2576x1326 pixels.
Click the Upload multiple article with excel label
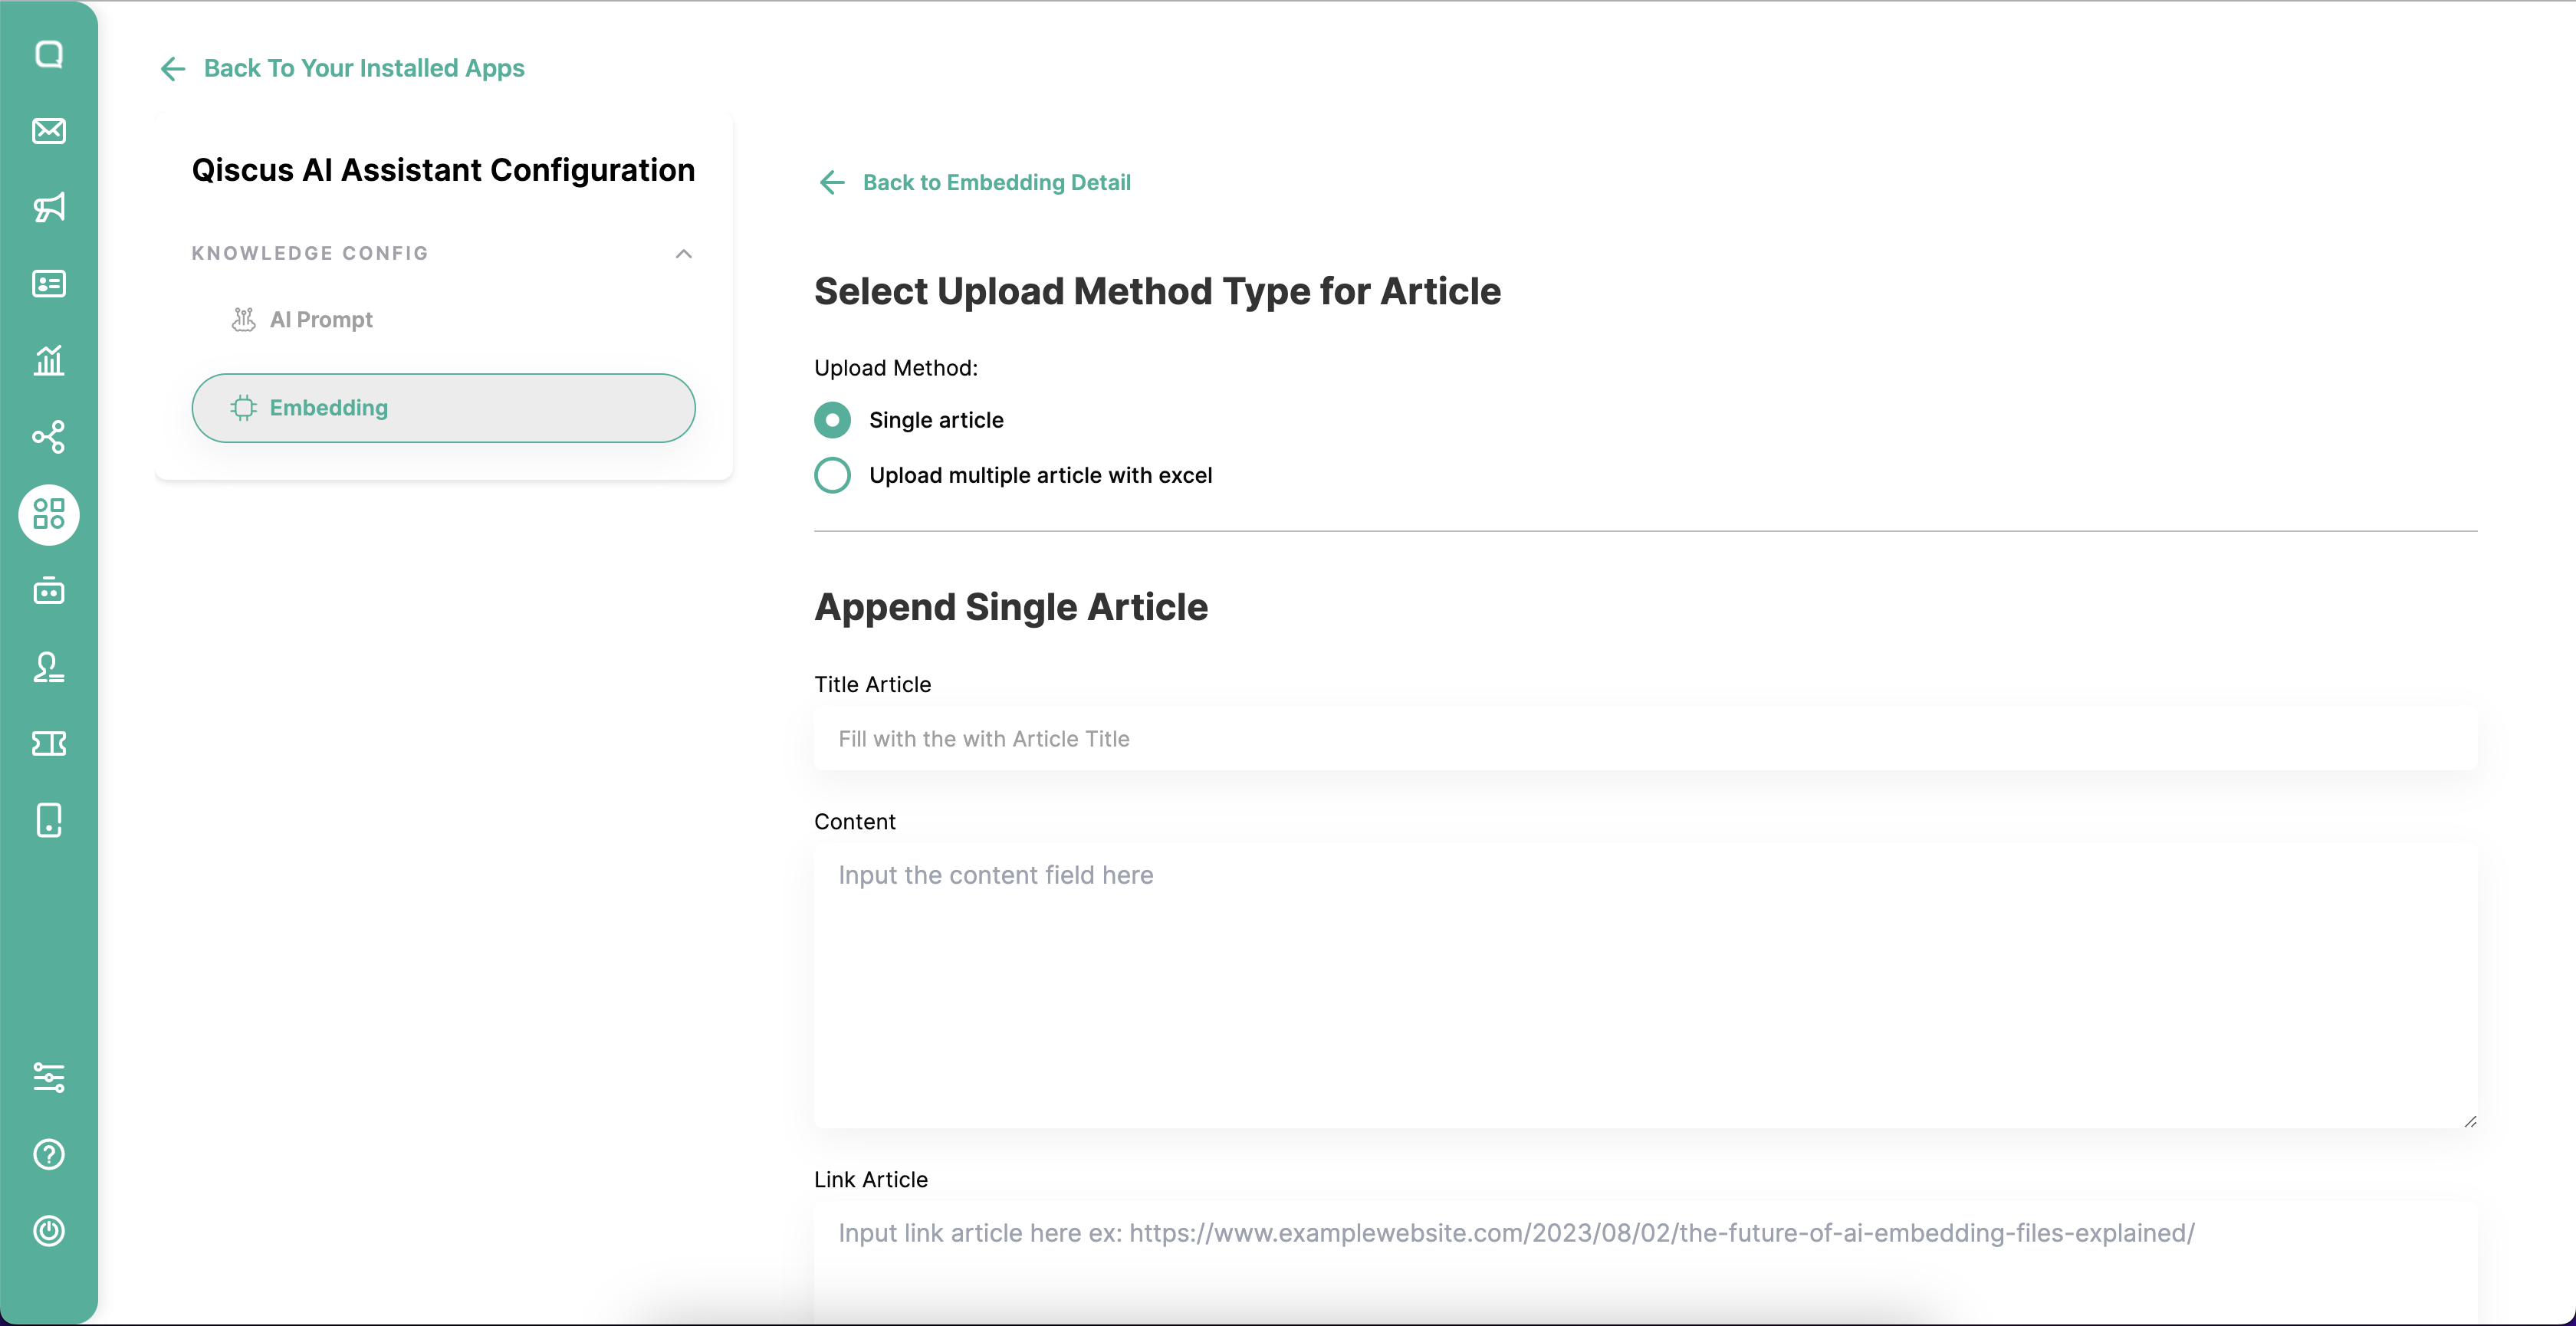coord(1040,475)
